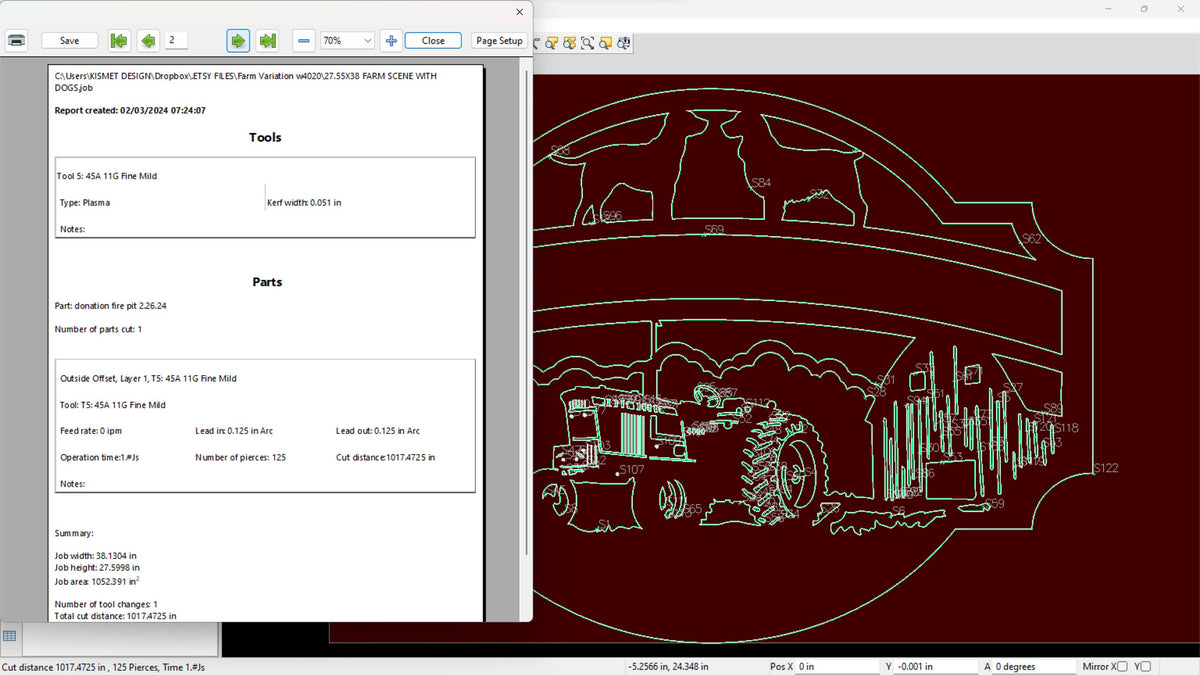Select the S107 label on the tractor drawing
The image size is (1200, 675).
632,469
